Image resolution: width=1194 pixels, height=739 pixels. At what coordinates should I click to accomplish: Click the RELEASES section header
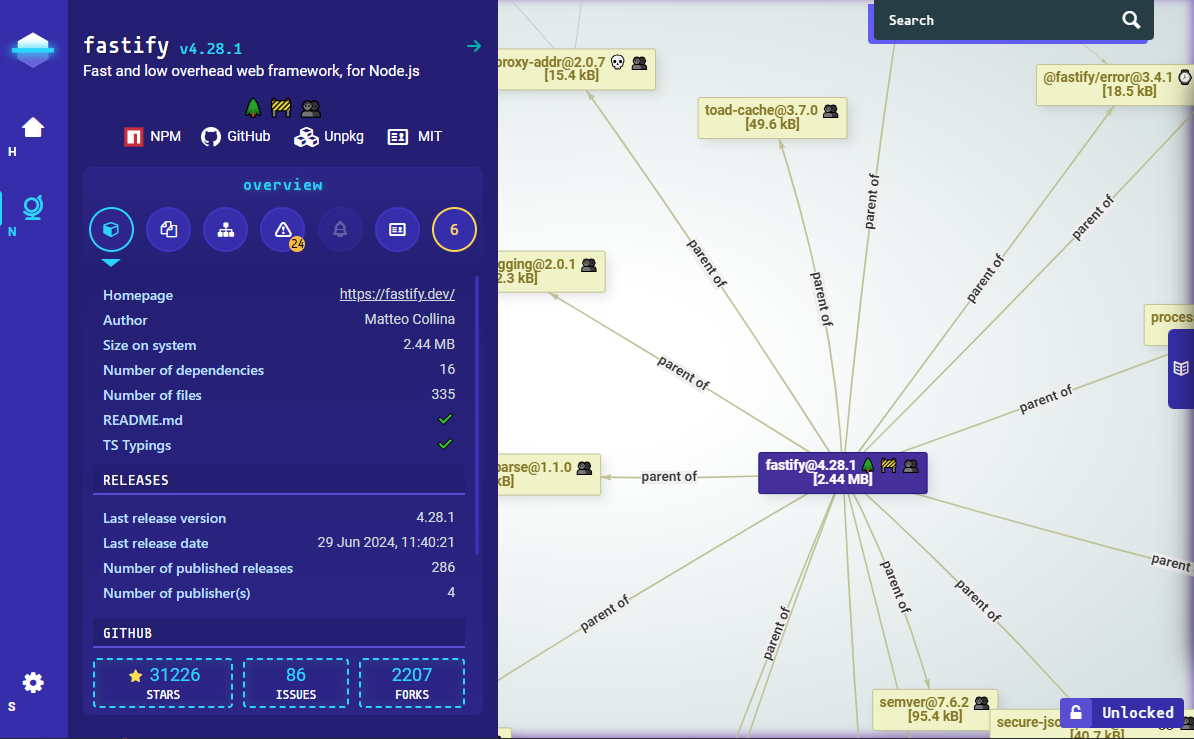(x=279, y=480)
